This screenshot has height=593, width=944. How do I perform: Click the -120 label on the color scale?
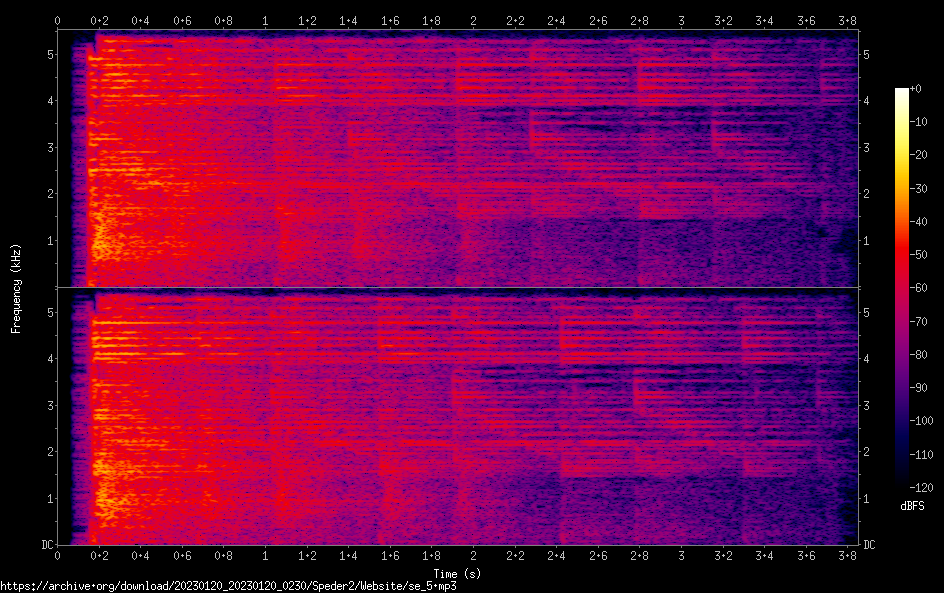(x=924, y=487)
